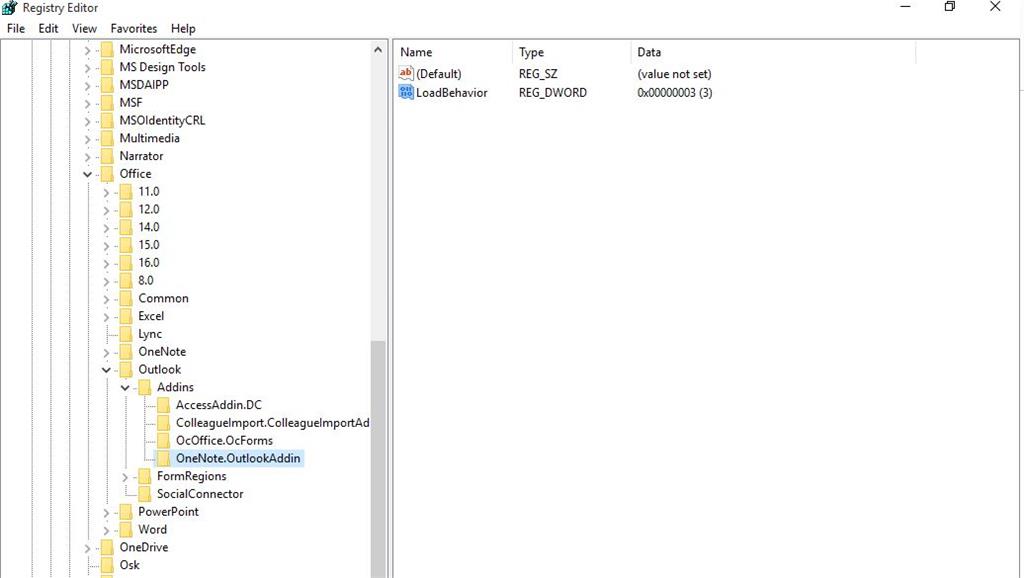Screen dimensions: 1024x578
Task: Click the folder icon next to Addins
Action: 145,387
